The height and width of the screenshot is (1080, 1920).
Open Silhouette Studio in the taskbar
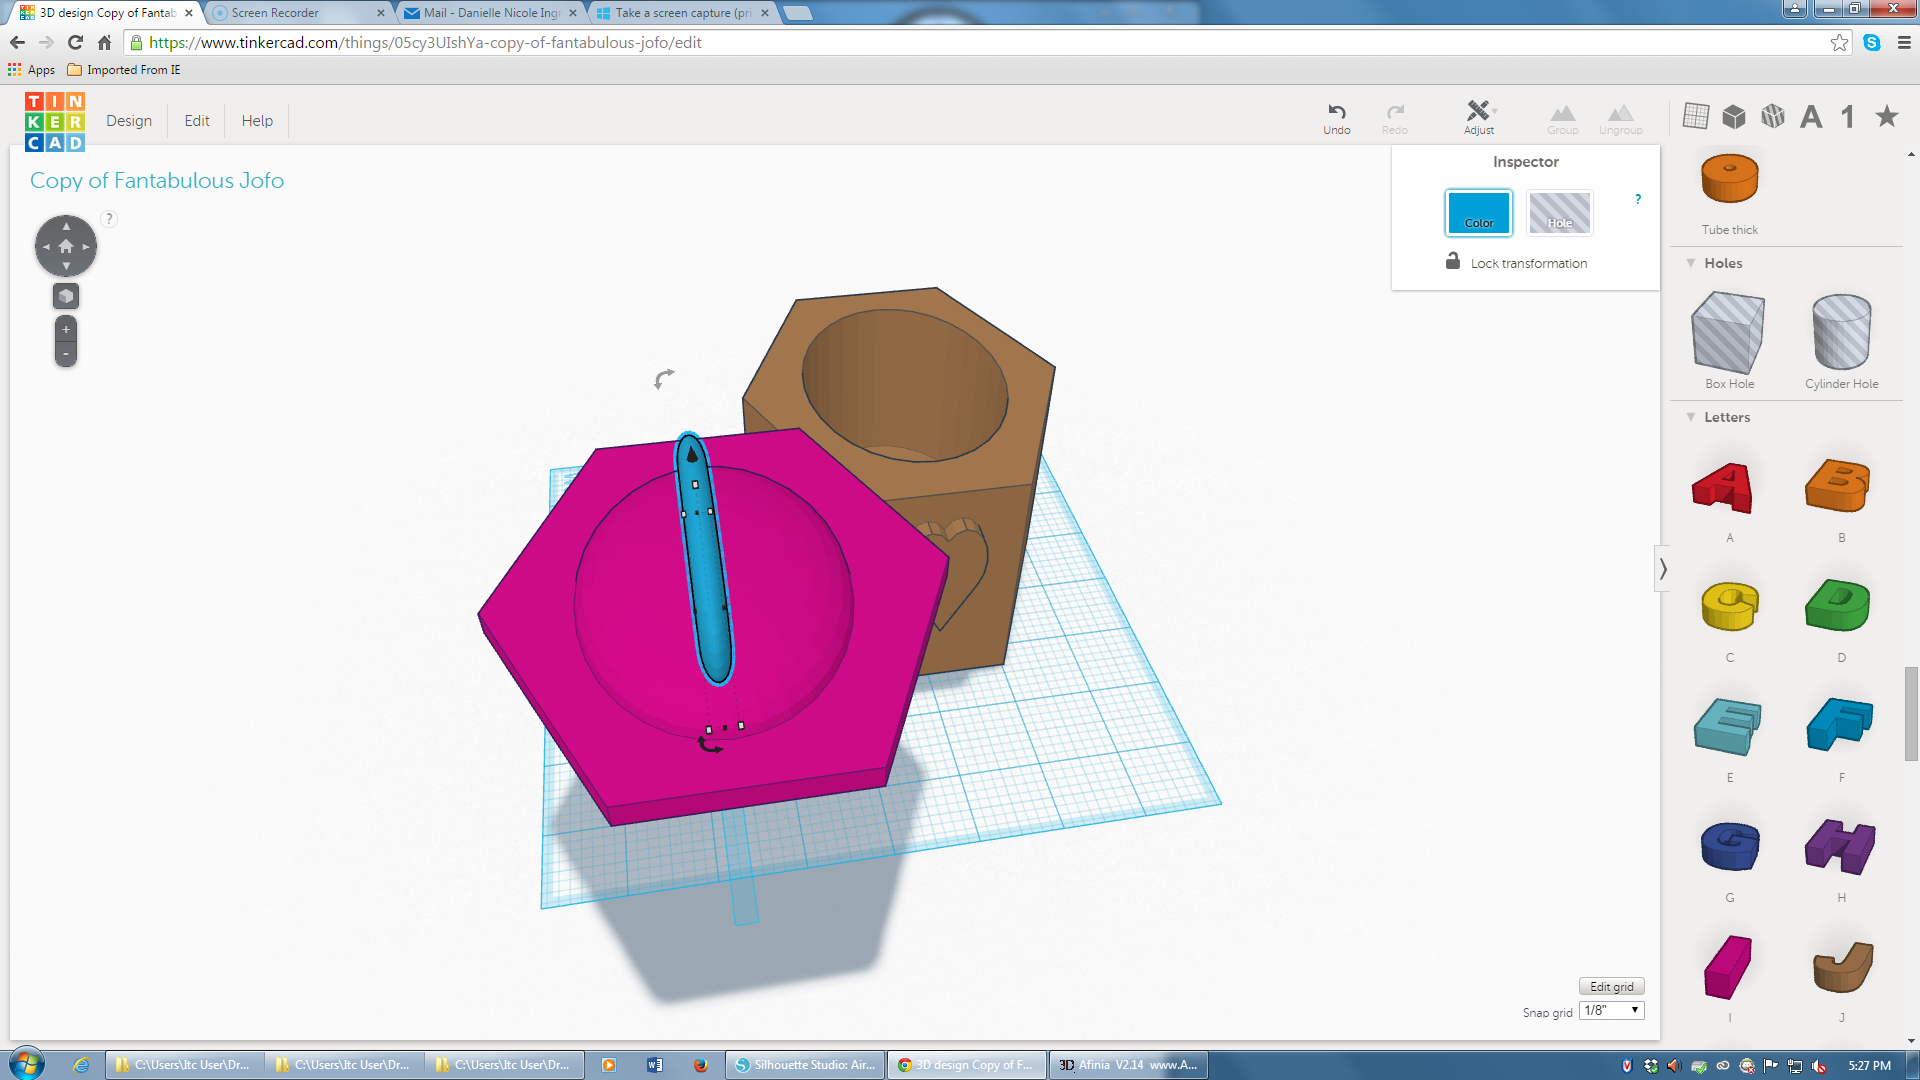tap(806, 1065)
